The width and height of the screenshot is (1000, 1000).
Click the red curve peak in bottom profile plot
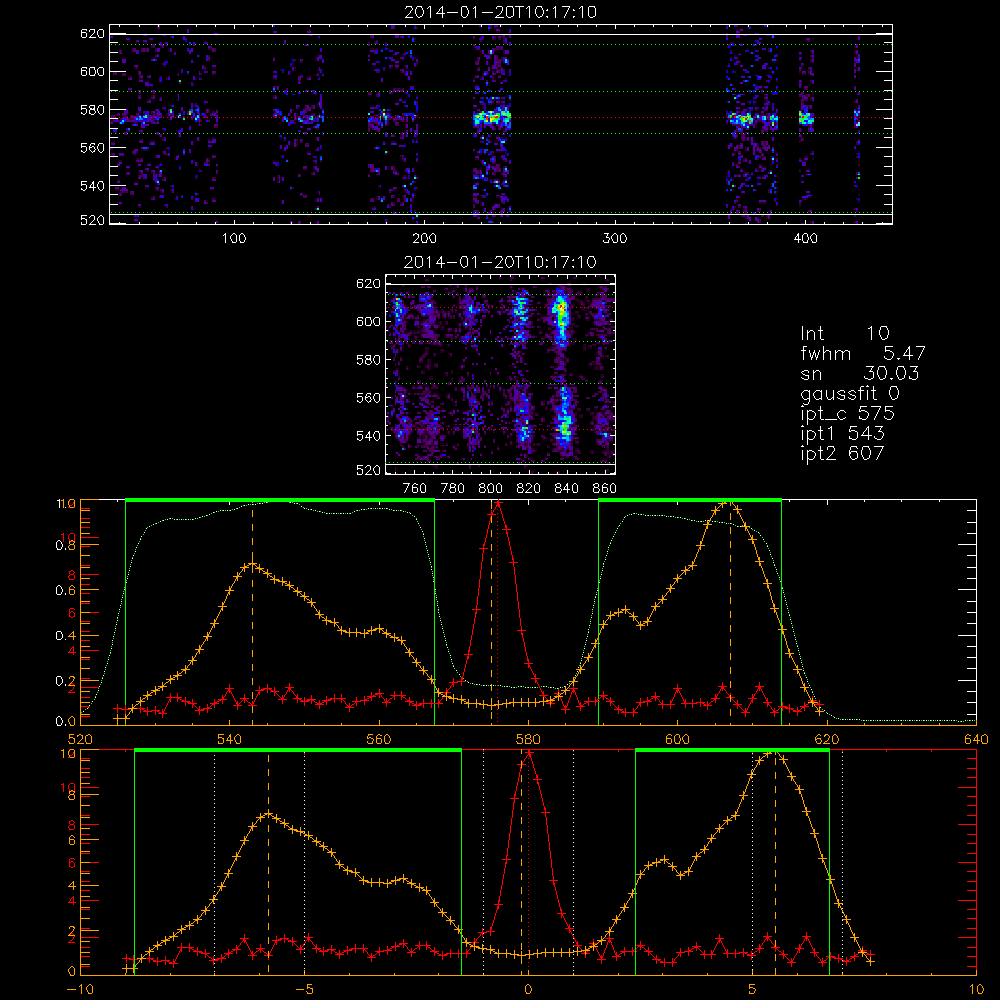529,753
